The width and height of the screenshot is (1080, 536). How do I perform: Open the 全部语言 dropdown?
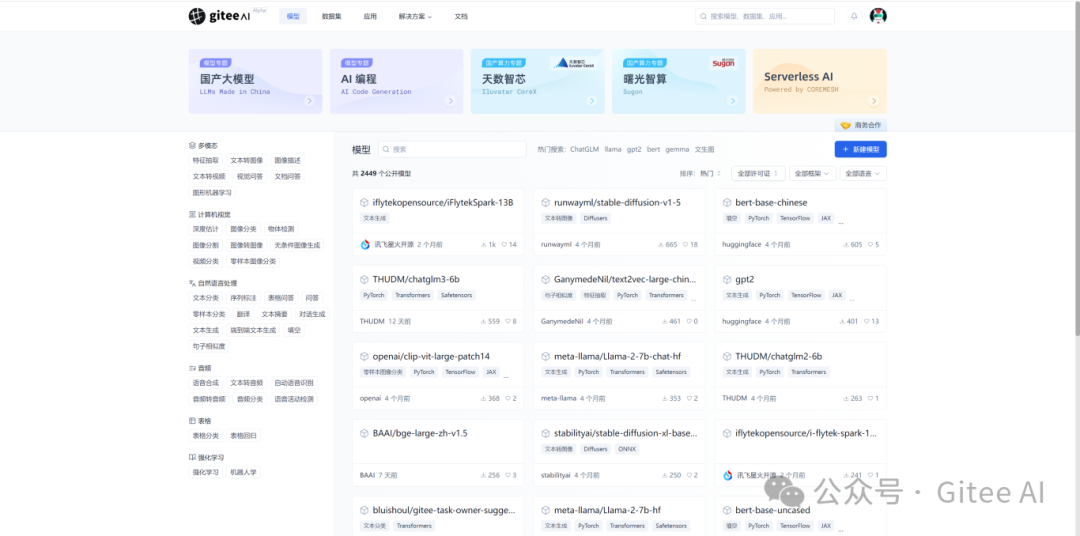click(863, 174)
